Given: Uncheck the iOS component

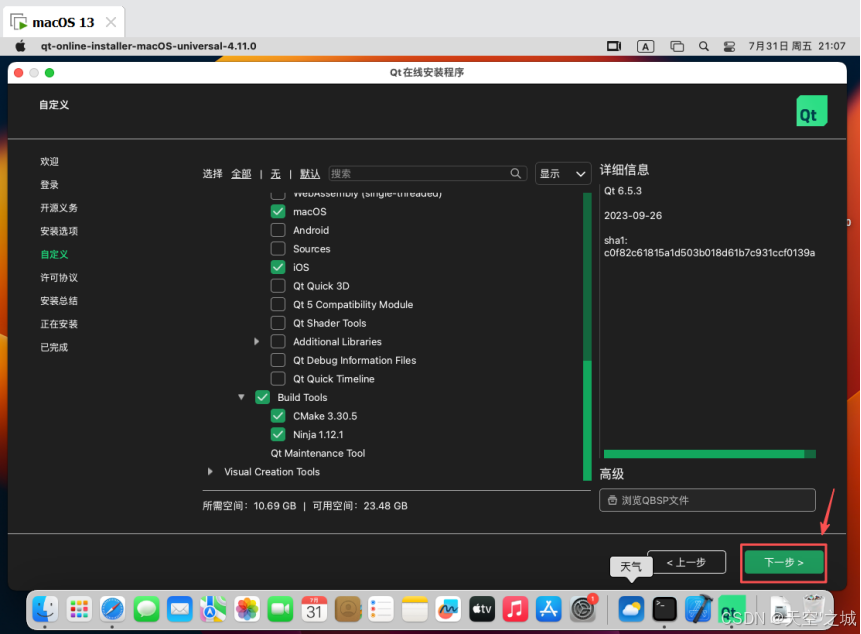Looking at the screenshot, I should (278, 267).
